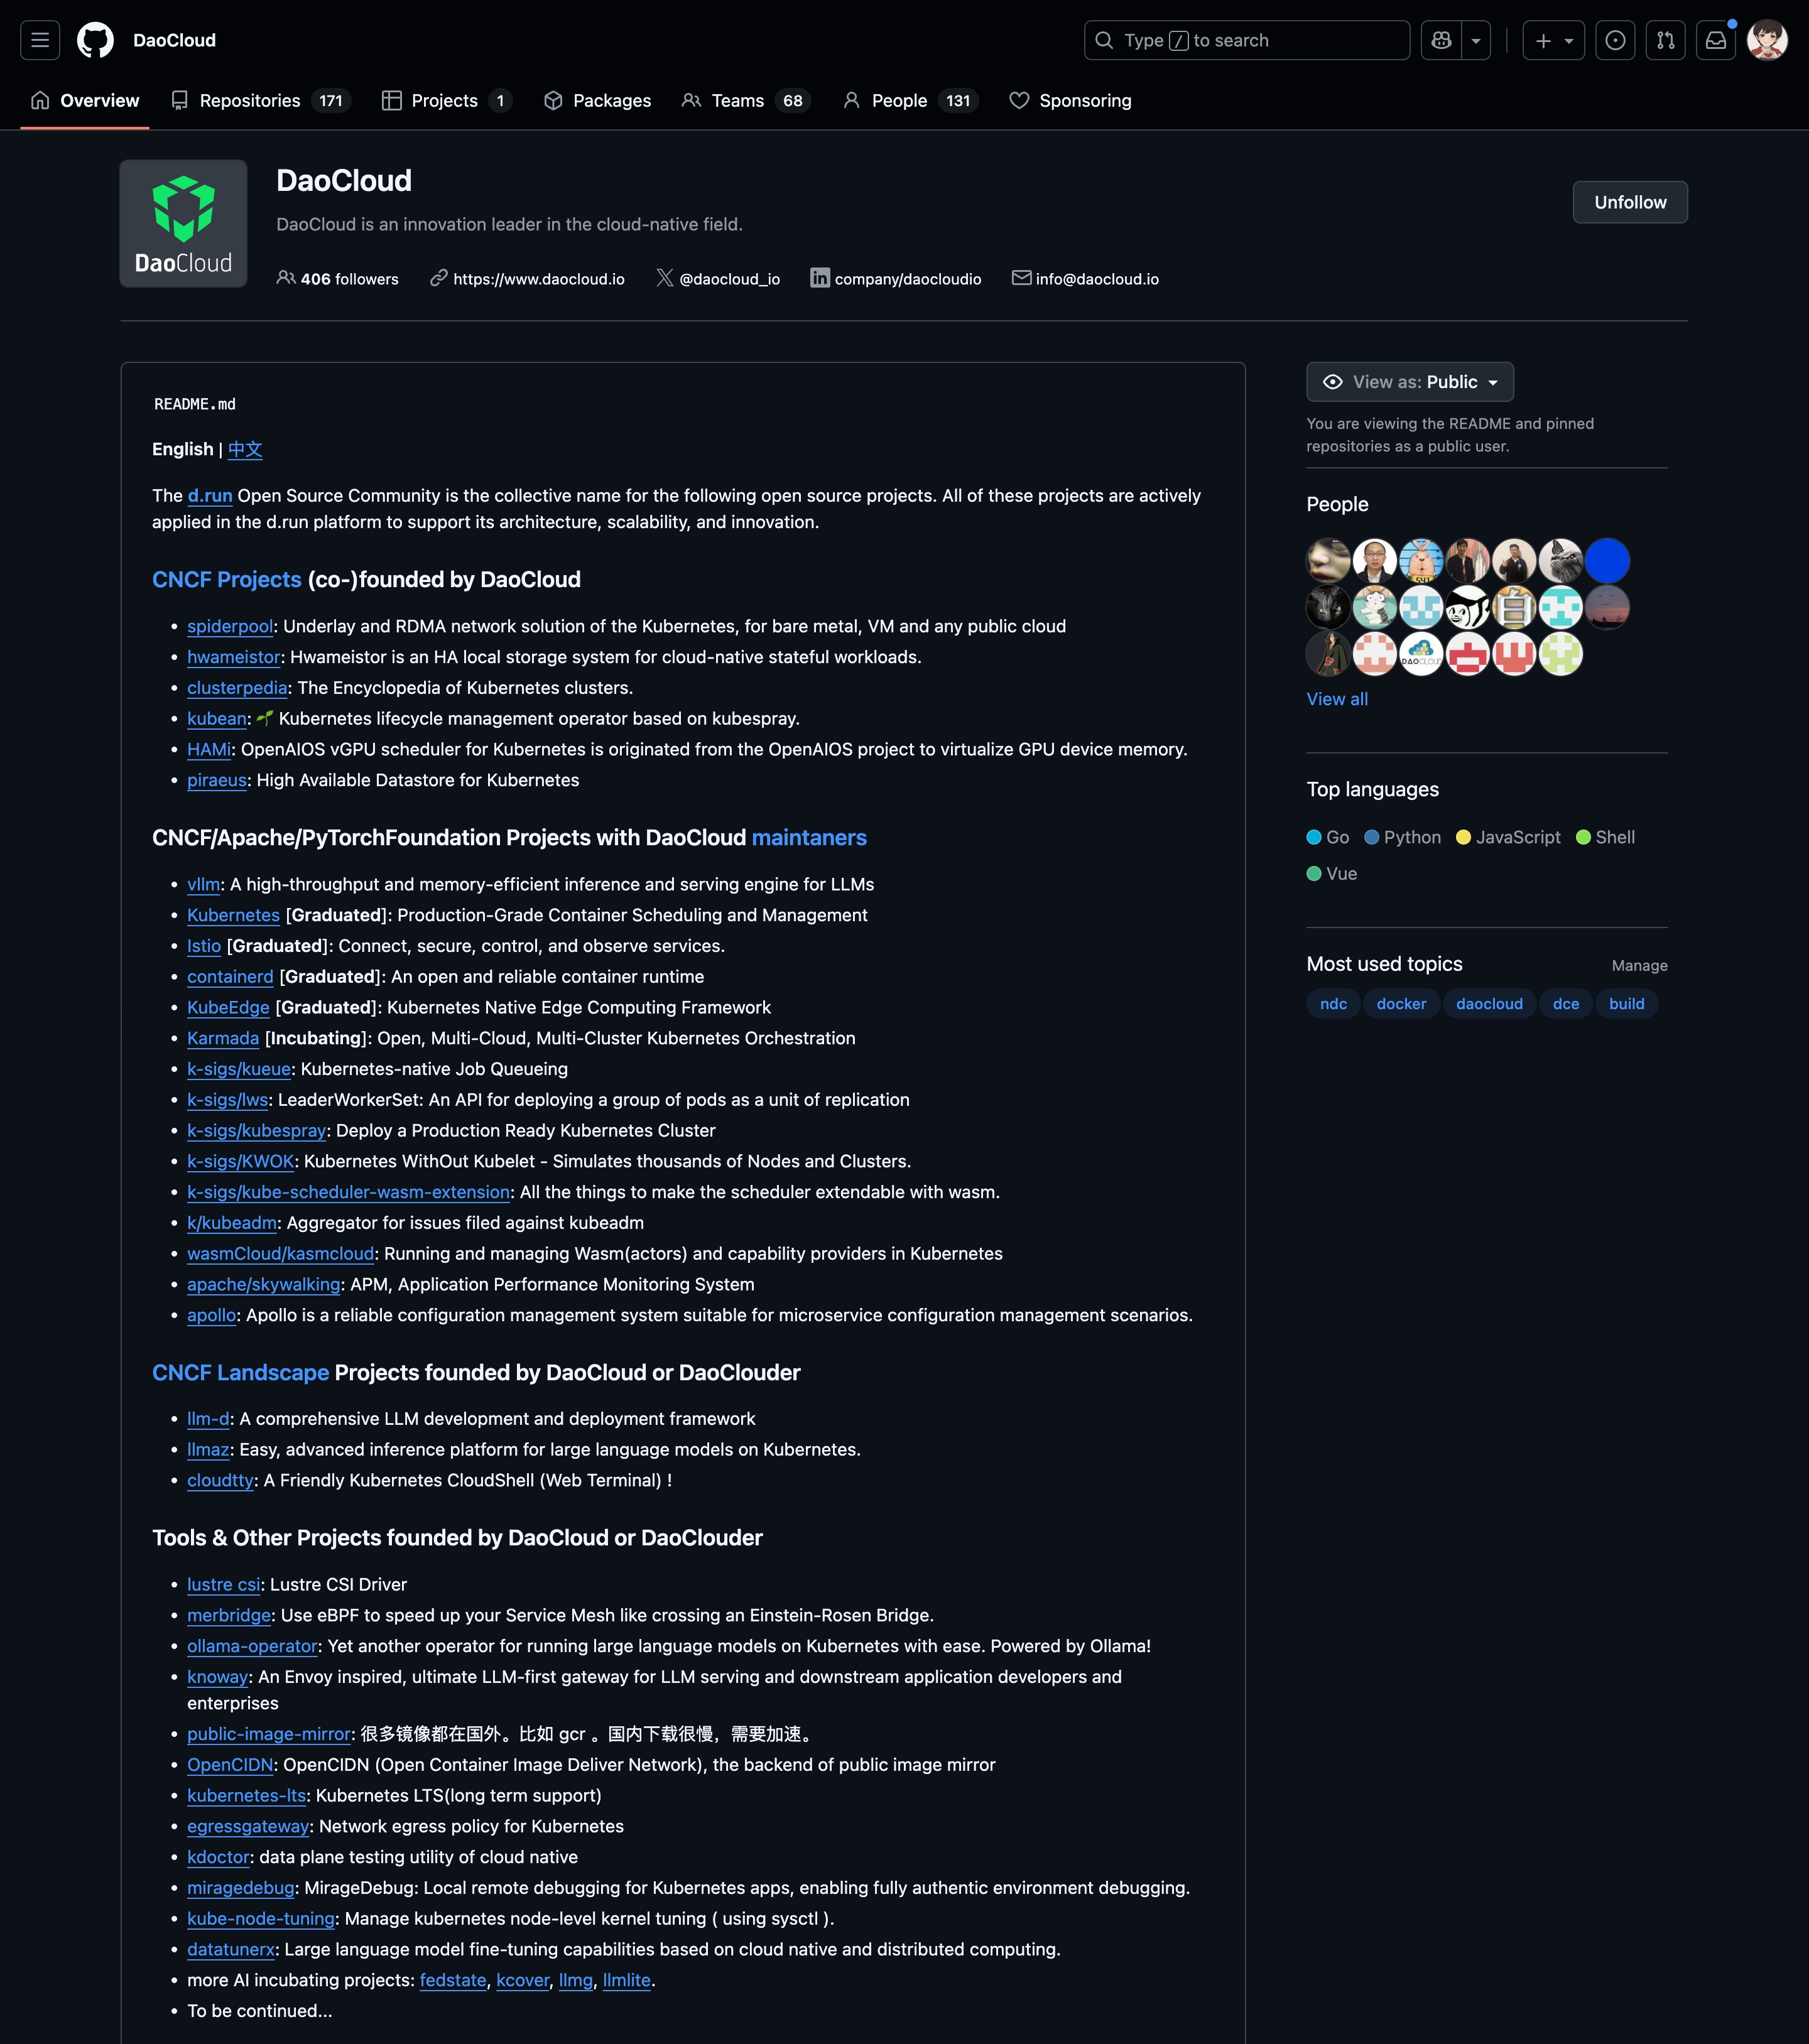Open the hamburger navigation menu
Image resolution: width=1809 pixels, height=2044 pixels.
pyautogui.click(x=40, y=40)
